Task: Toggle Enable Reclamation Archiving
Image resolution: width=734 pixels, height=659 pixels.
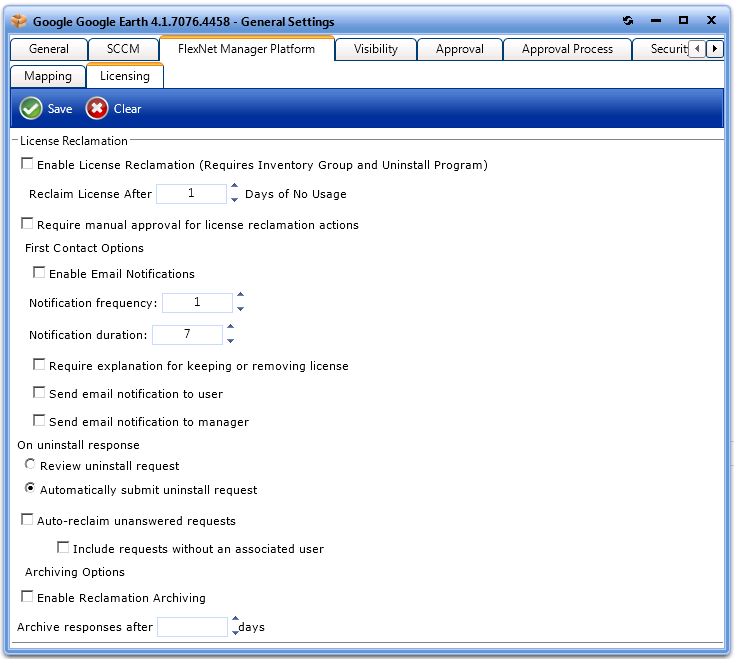Action: coord(27,596)
